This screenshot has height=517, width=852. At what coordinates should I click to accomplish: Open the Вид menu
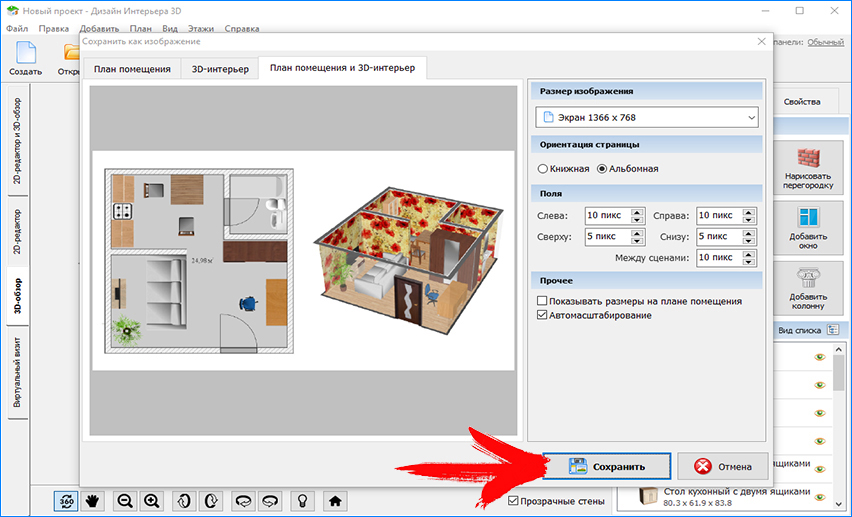(170, 28)
